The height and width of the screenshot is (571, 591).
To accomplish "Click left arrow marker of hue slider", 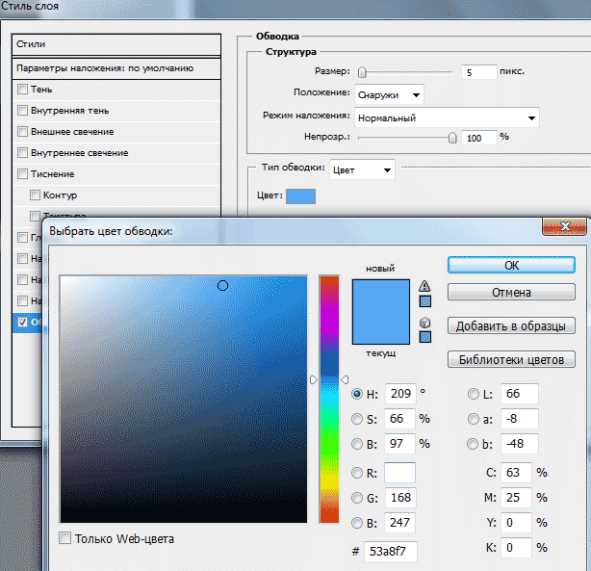I will click(313, 380).
